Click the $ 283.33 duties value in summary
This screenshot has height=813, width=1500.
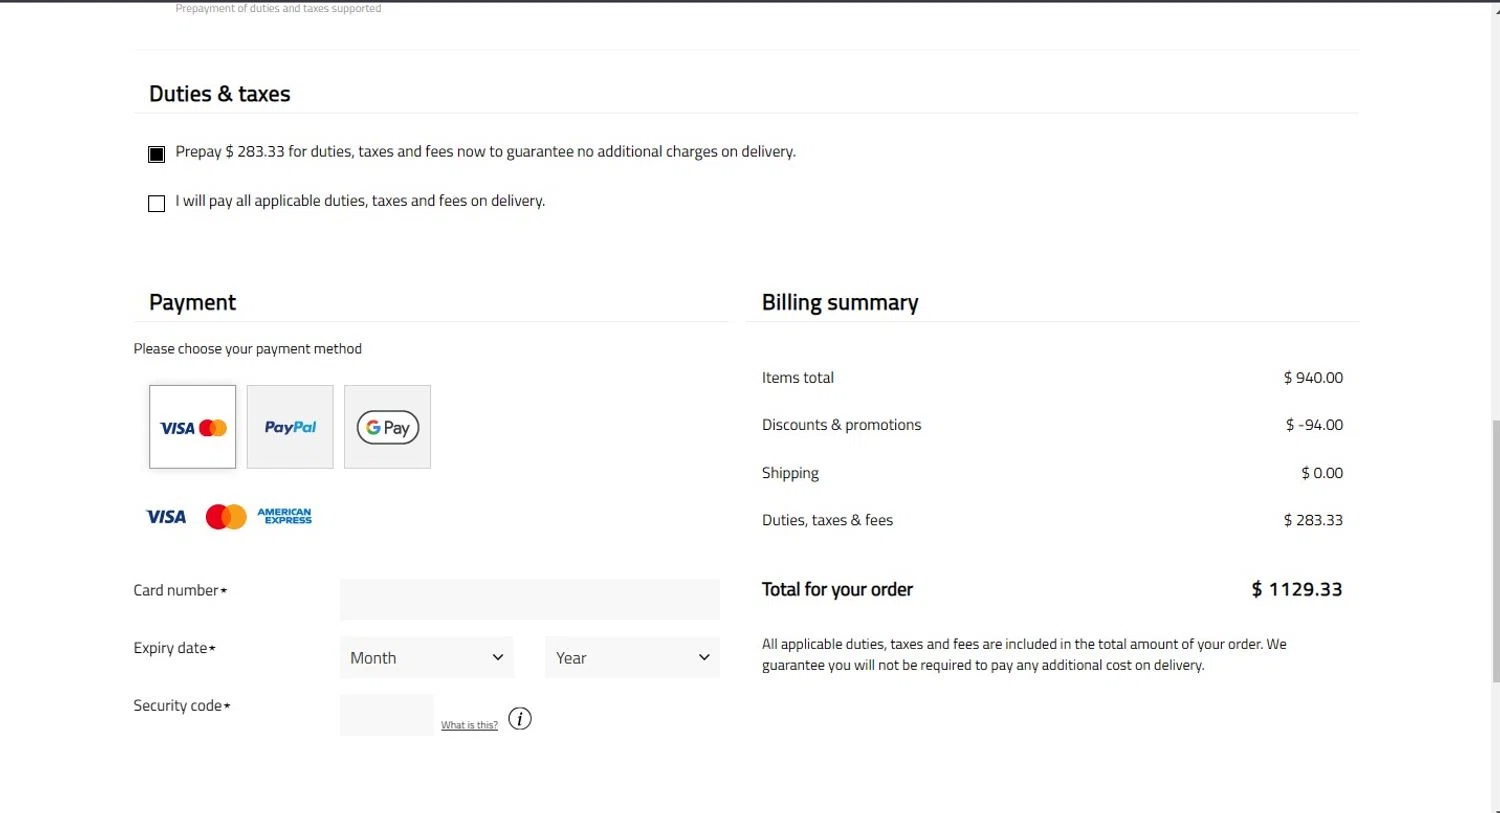1313,520
